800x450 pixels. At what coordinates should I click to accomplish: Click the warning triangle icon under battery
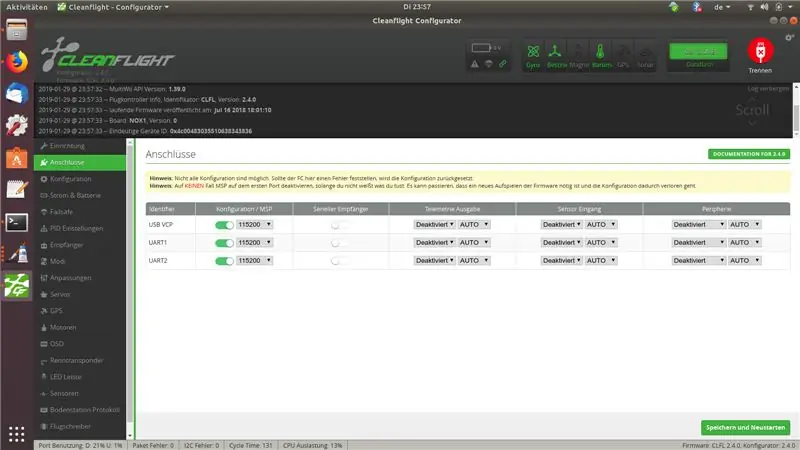pos(474,64)
